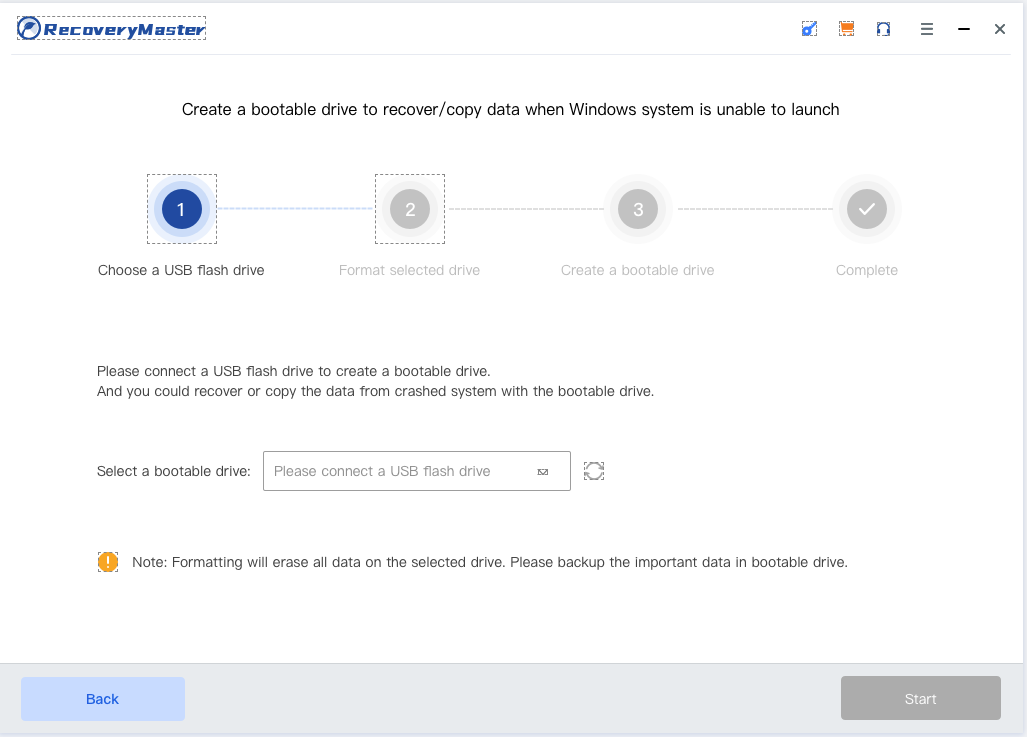Refresh the USB drive list
Viewport: 1027px width, 737px height.
pyautogui.click(x=594, y=471)
